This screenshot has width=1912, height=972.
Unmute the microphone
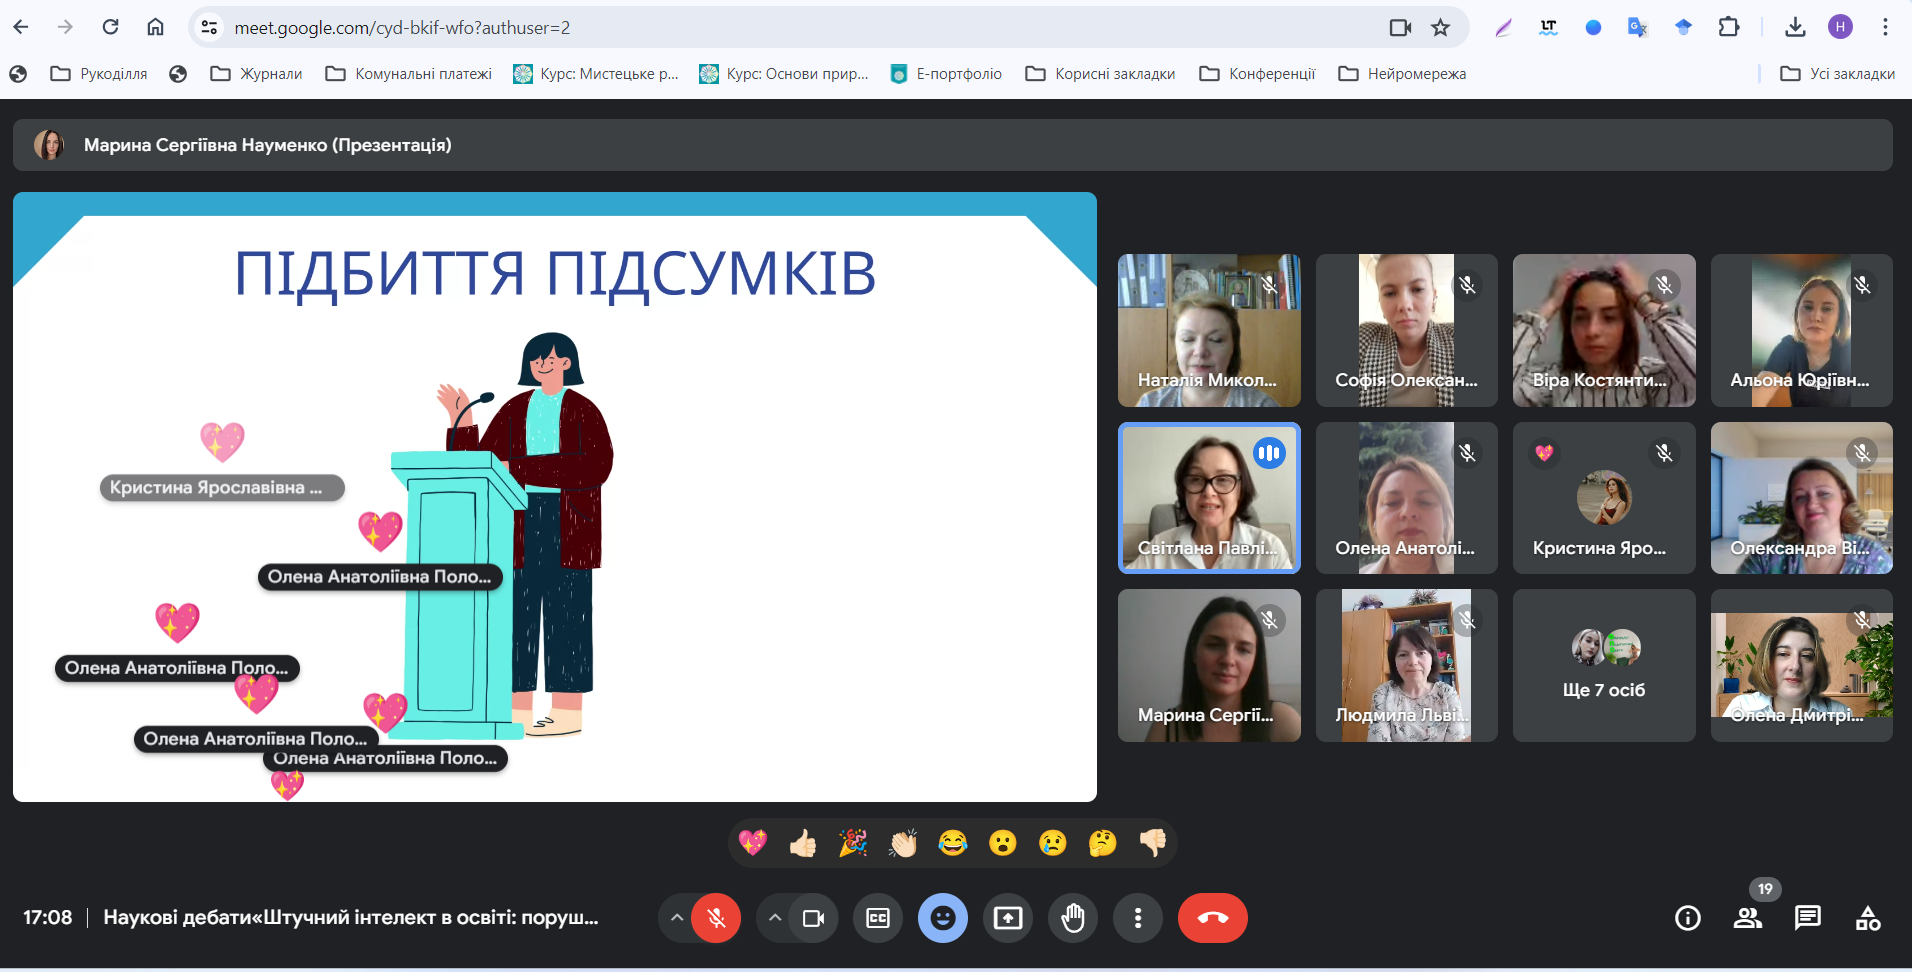coord(716,918)
